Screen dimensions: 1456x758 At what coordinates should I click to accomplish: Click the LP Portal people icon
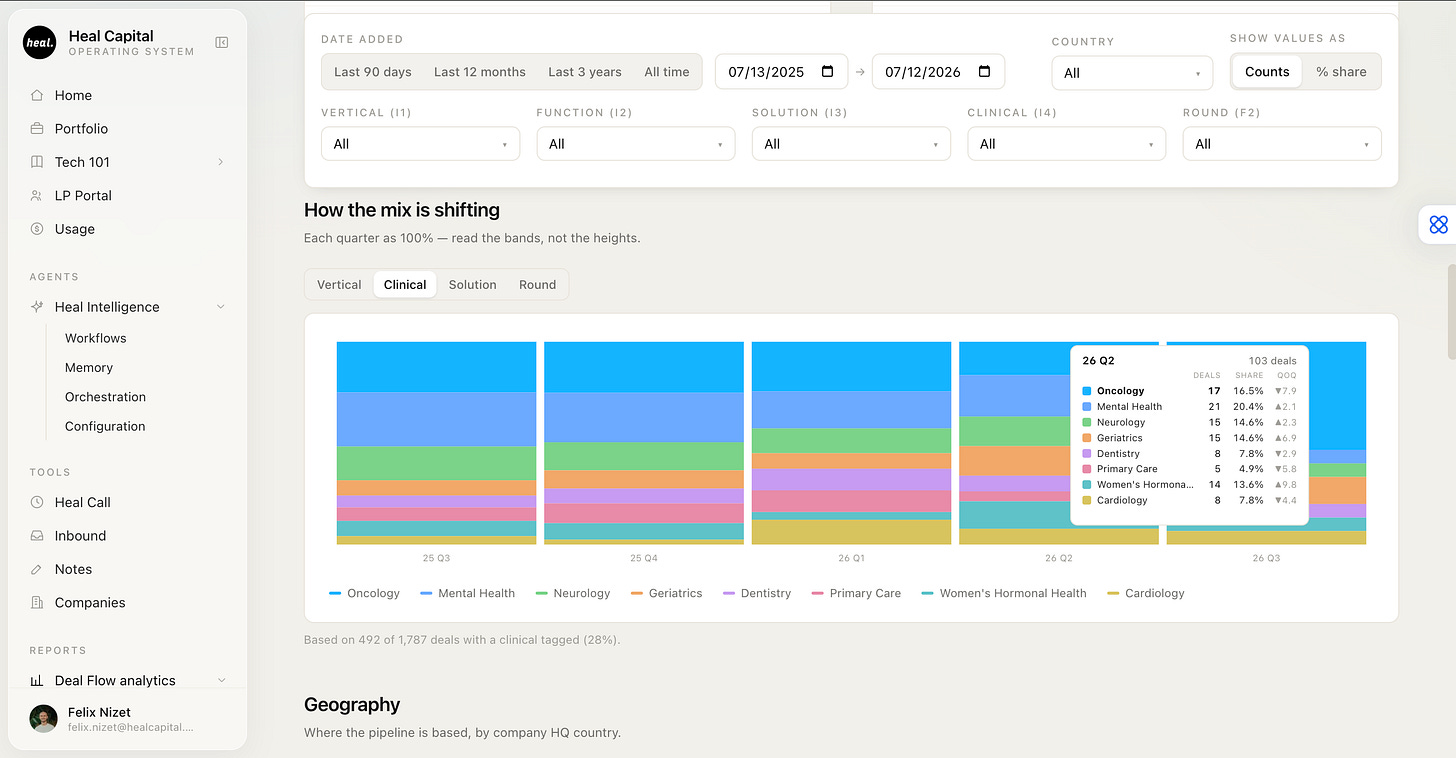point(37,196)
